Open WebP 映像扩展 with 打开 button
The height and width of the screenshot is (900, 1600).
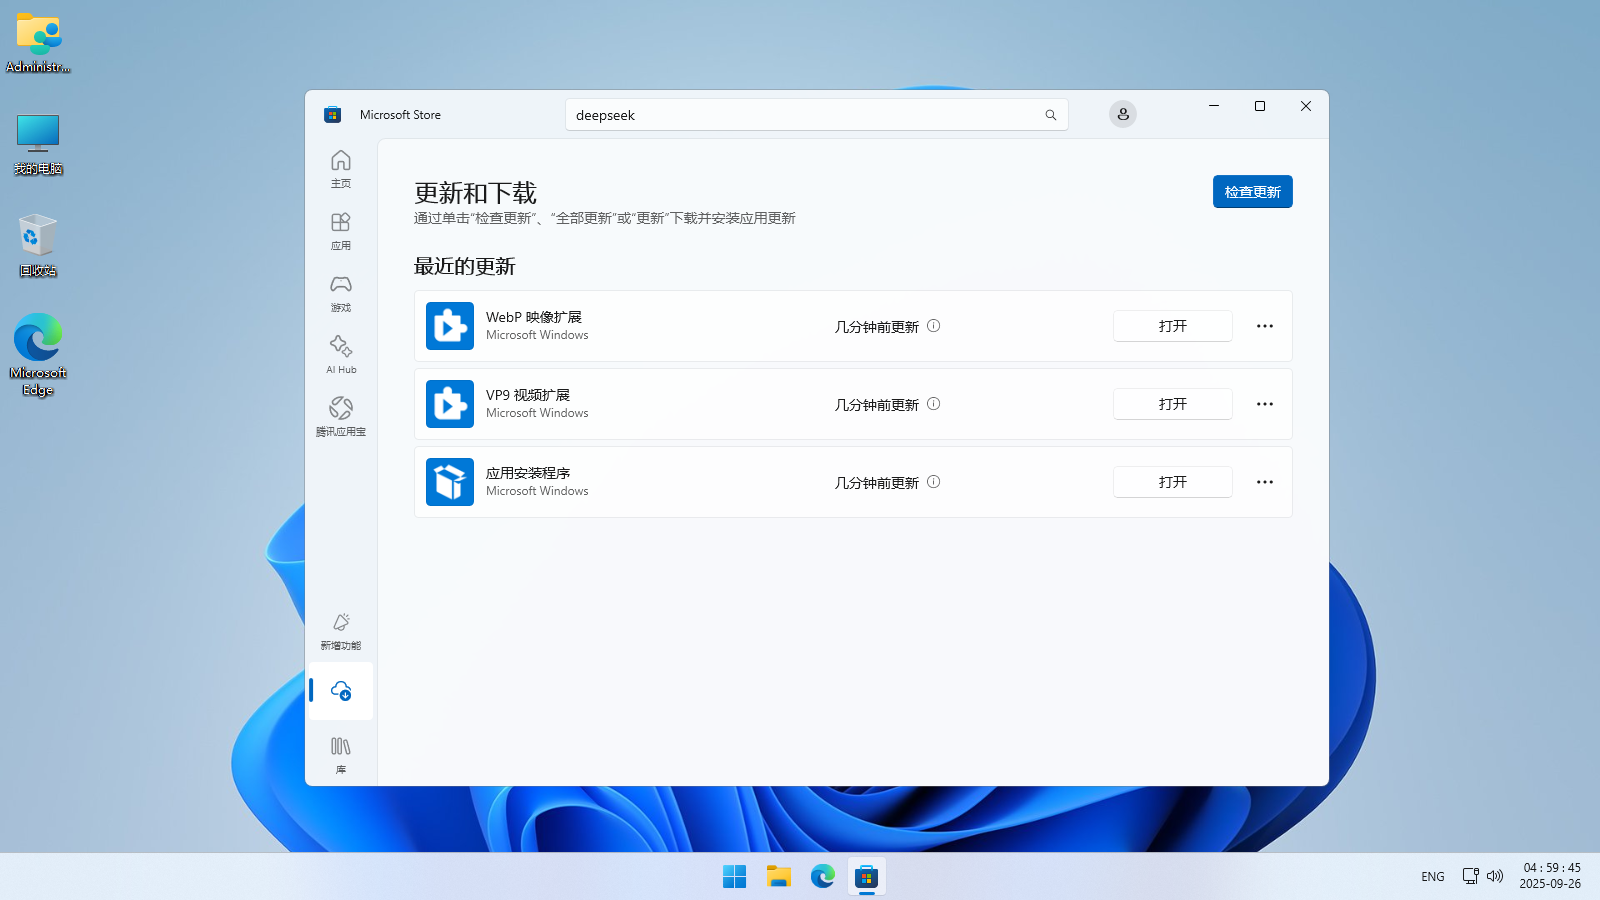click(x=1173, y=326)
